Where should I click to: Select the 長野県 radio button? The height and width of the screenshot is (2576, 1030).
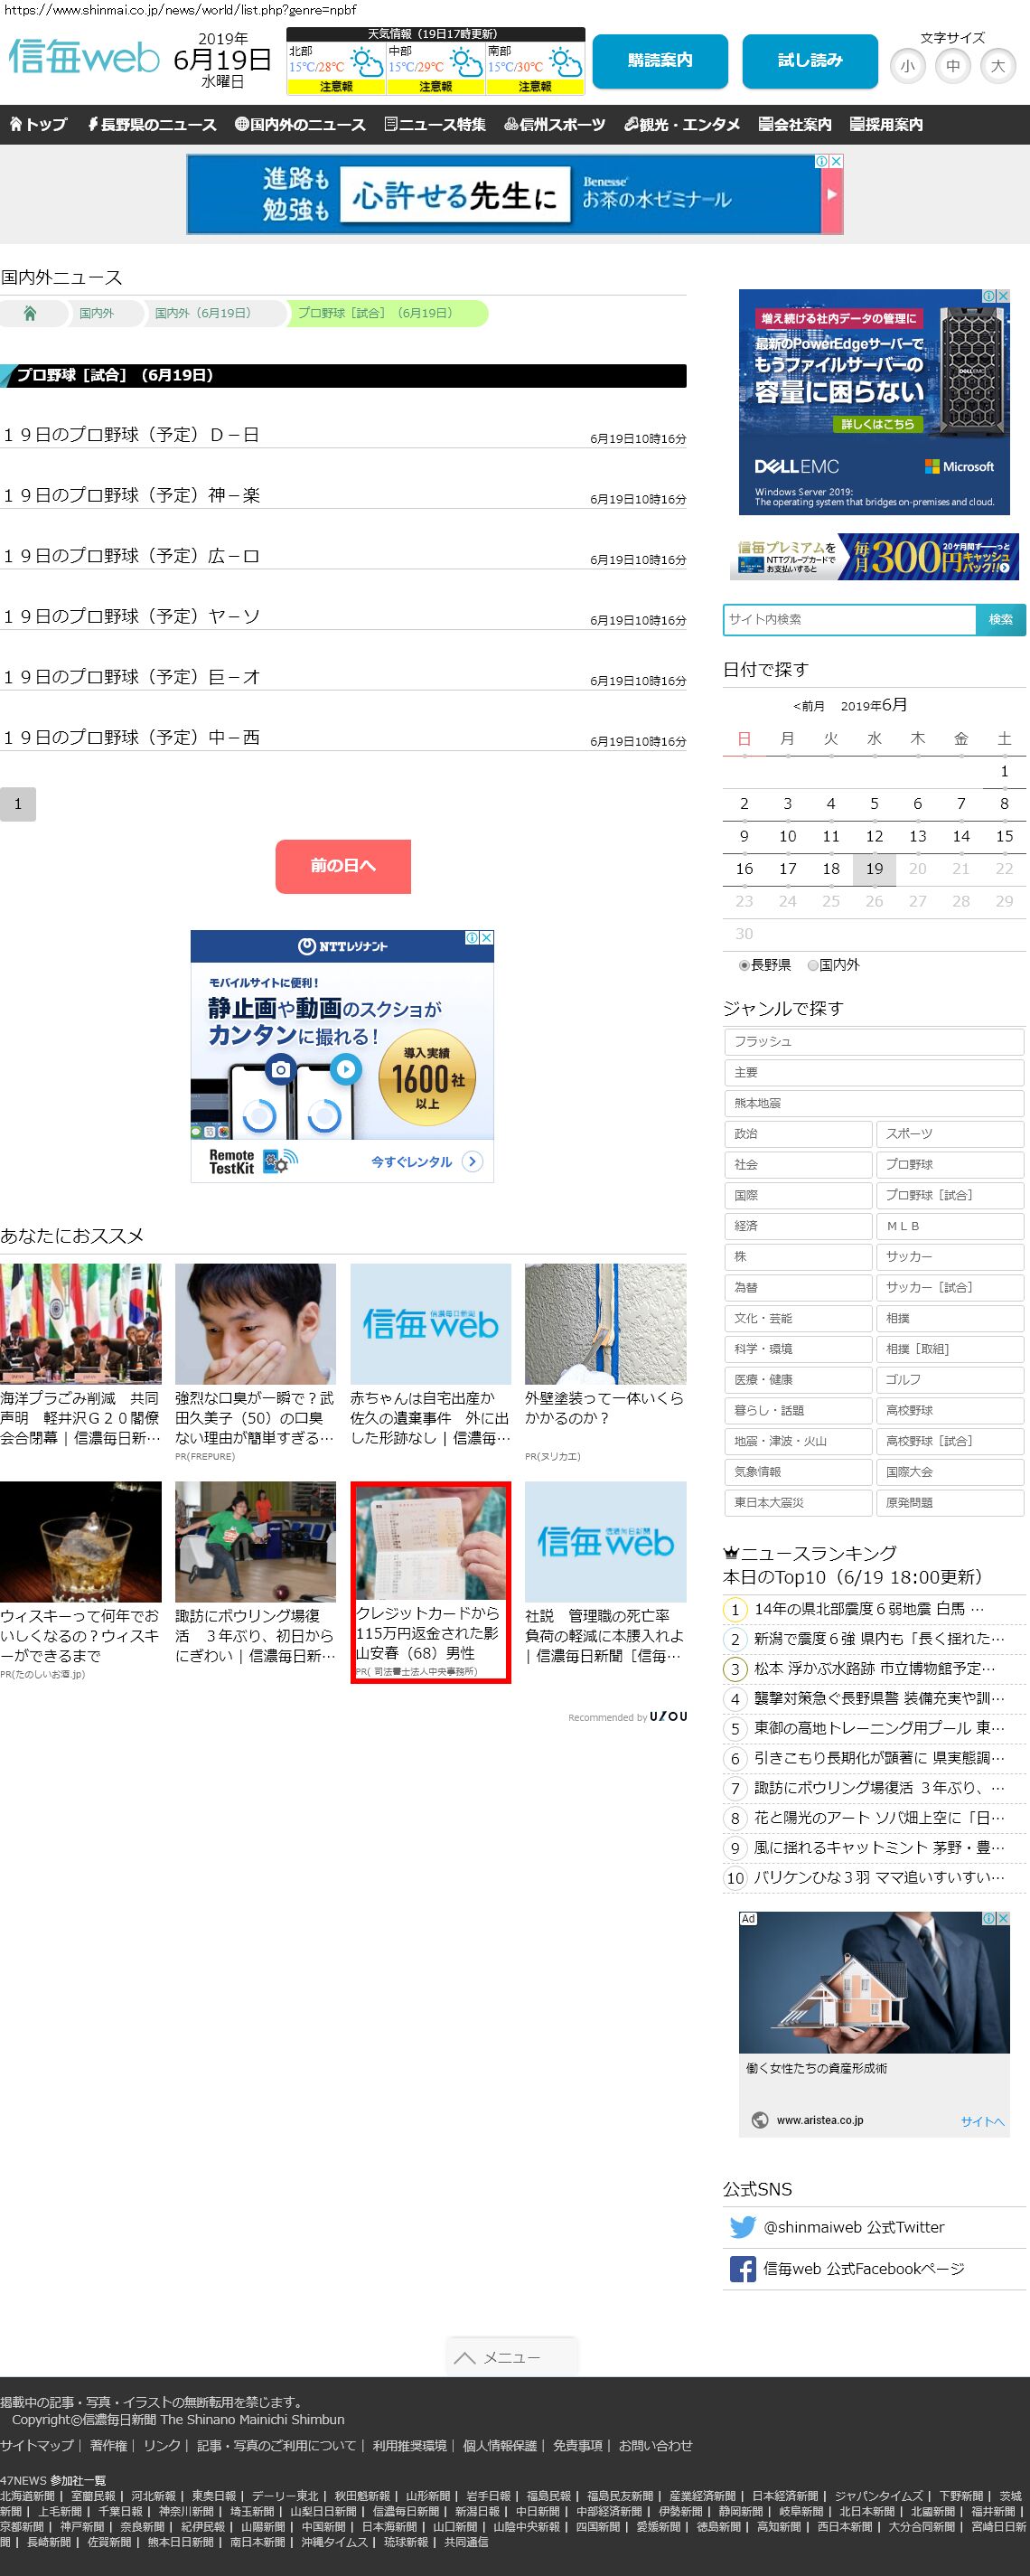pyautogui.click(x=744, y=965)
